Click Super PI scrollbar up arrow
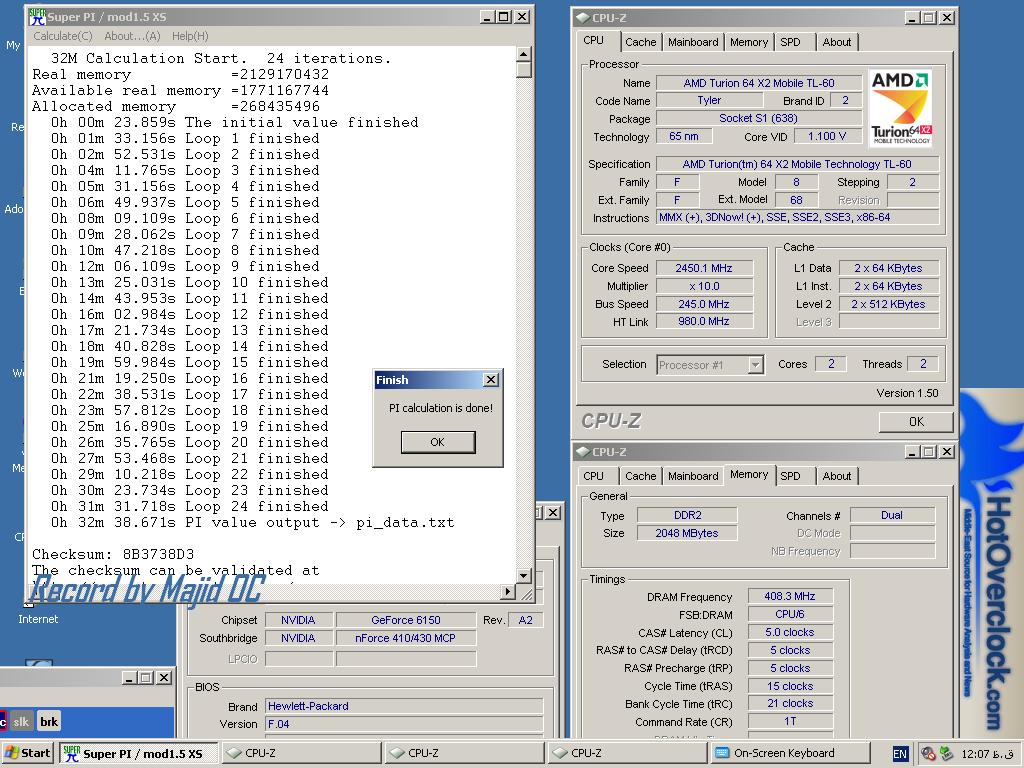Screen dimensions: 1024x768 [524, 54]
